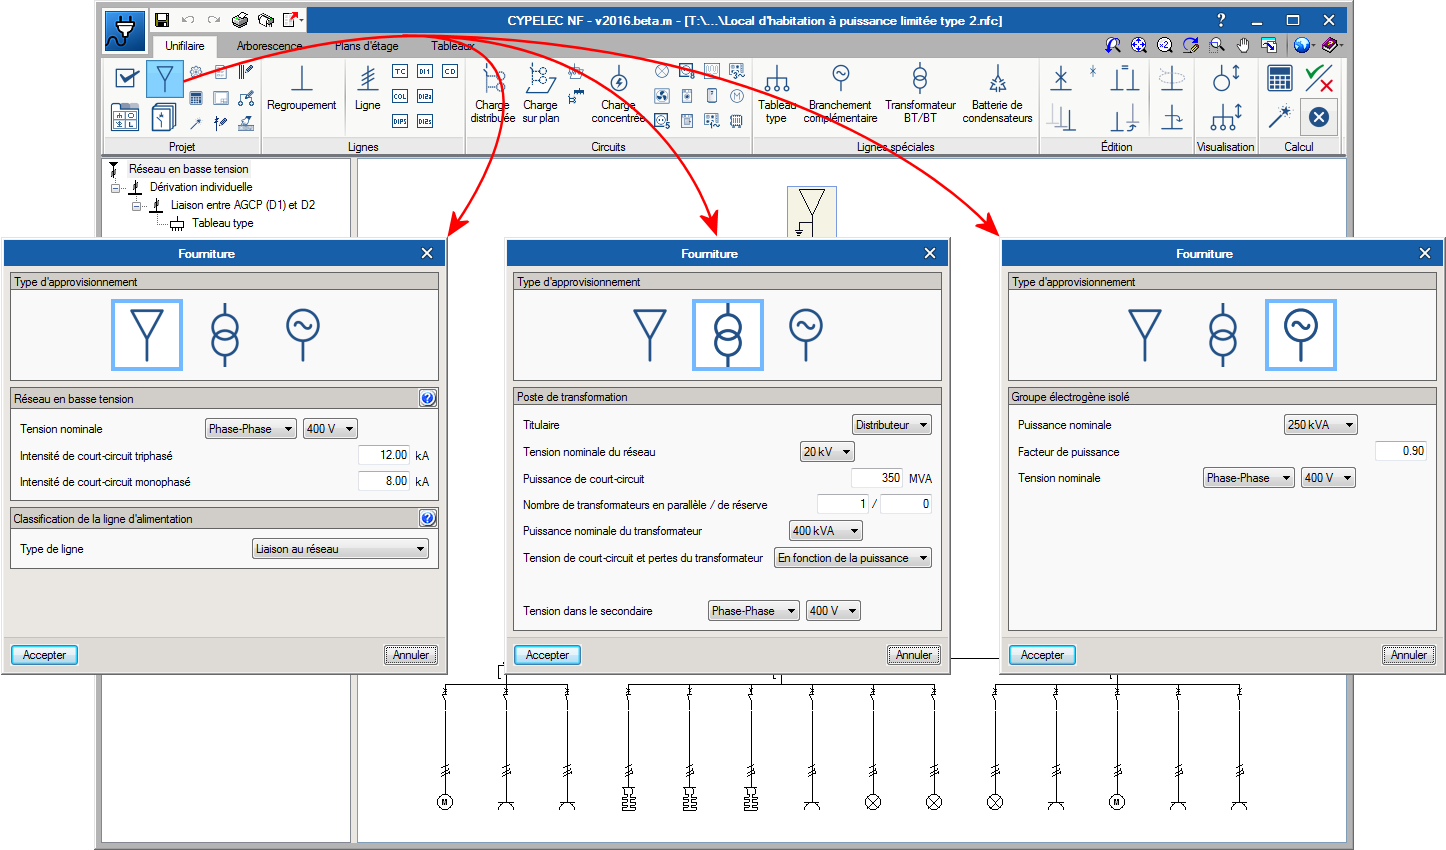
Task: Click Annuler in the right Fourniture dialog
Action: [1408, 655]
